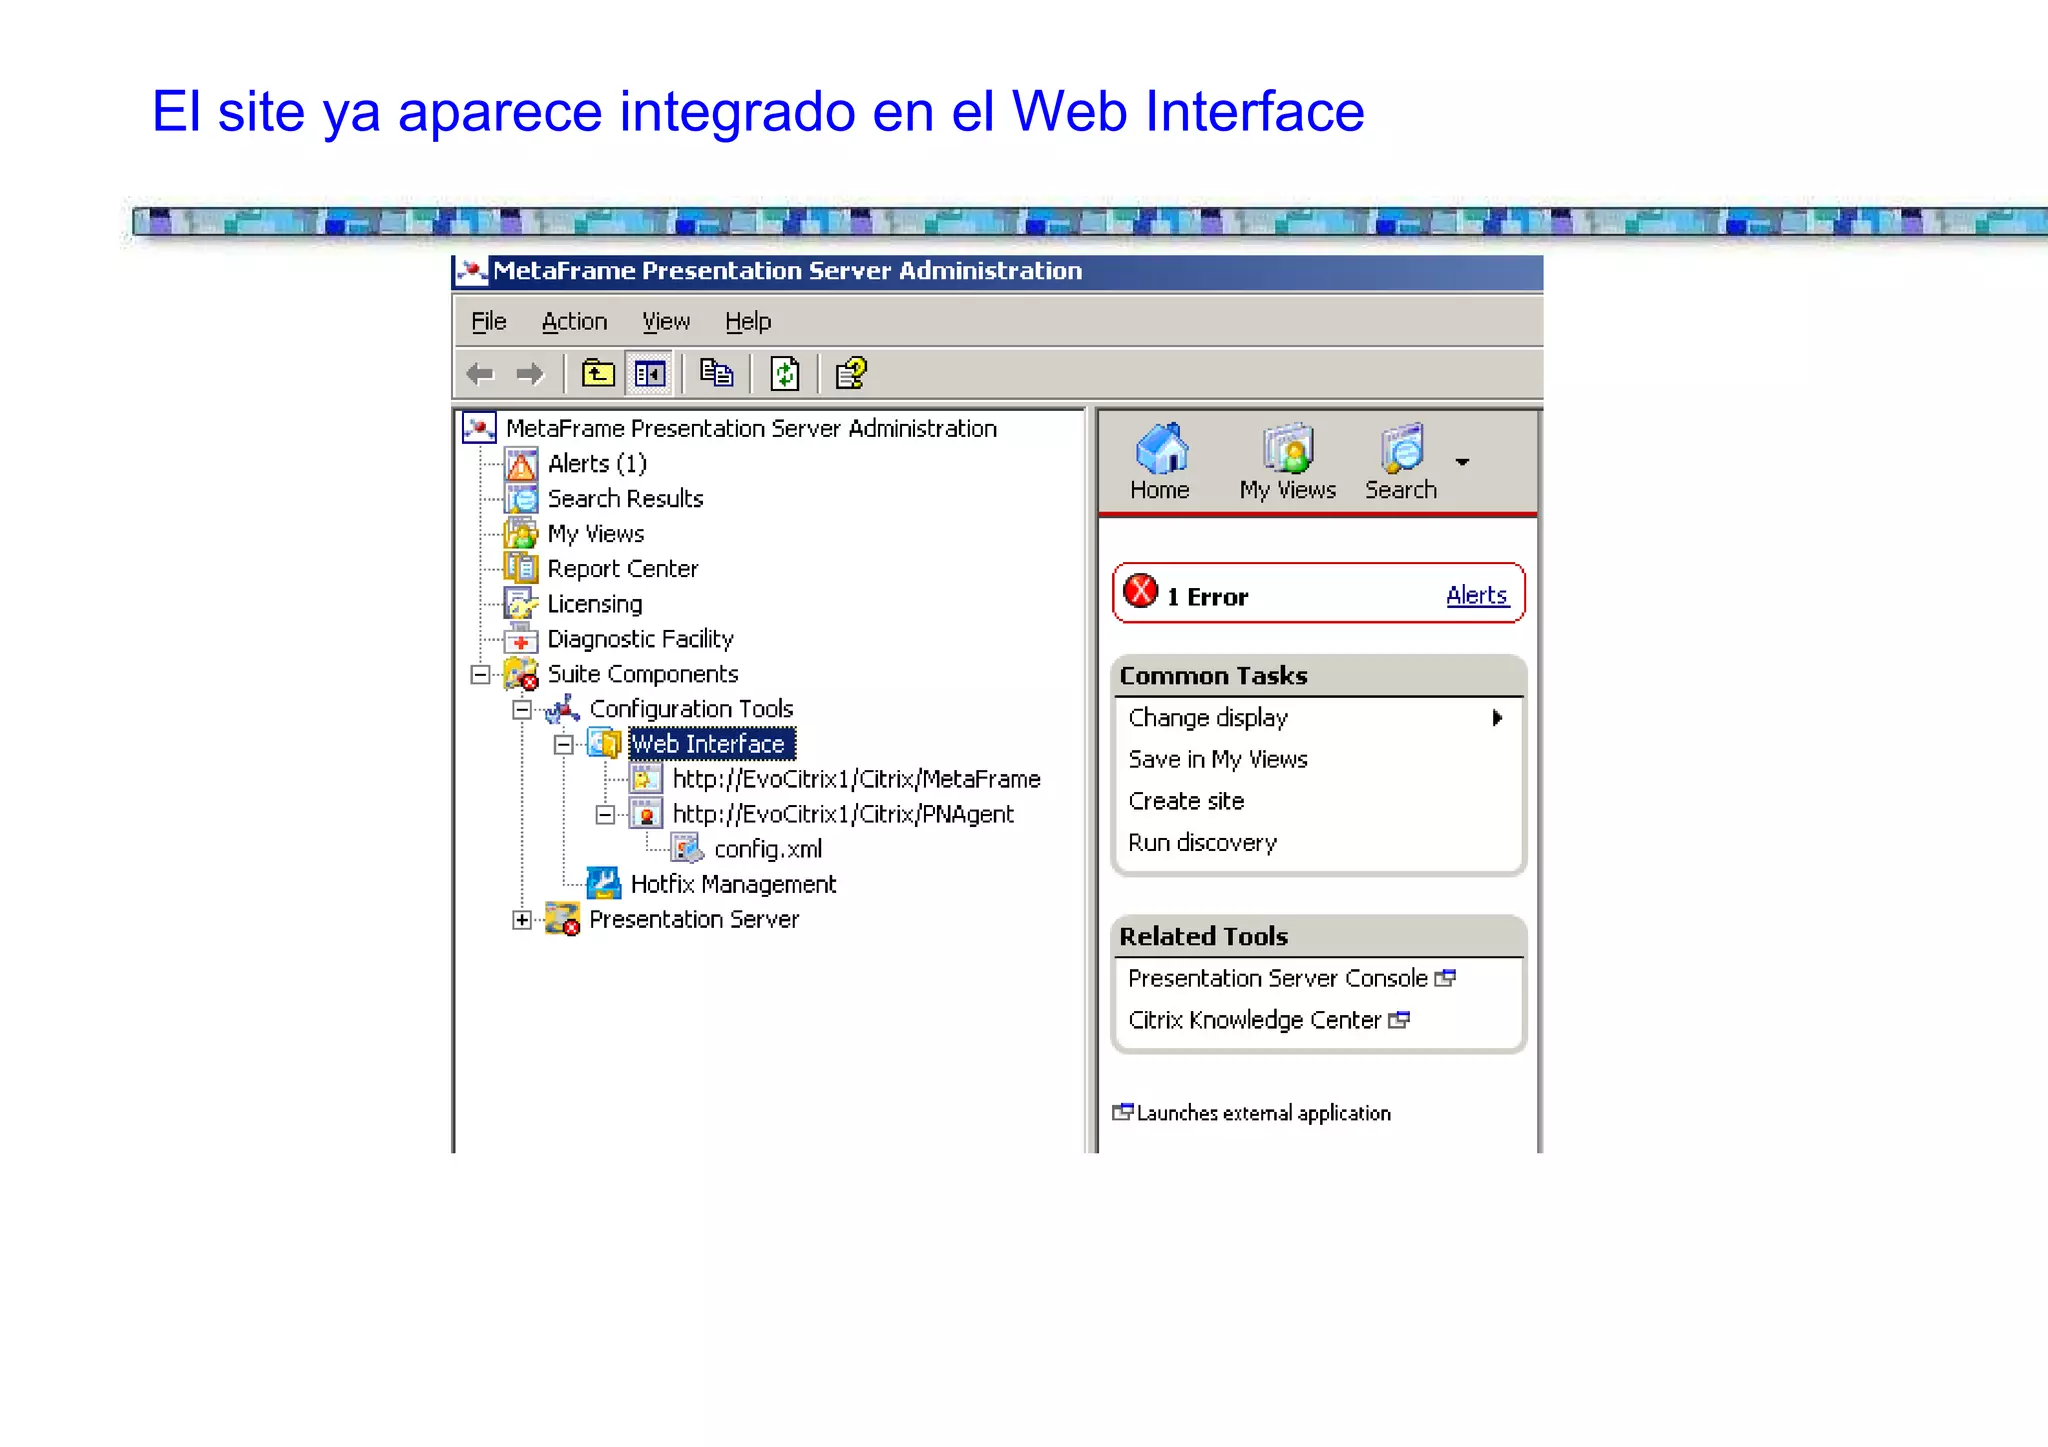Viewport: 2048px width, 1447px height.
Task: Open the Action menu
Action: [574, 321]
